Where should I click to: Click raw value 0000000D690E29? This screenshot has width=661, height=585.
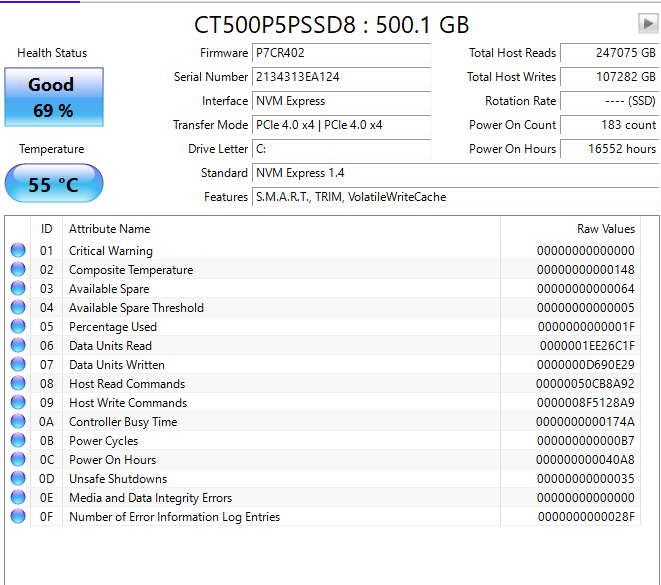point(586,365)
